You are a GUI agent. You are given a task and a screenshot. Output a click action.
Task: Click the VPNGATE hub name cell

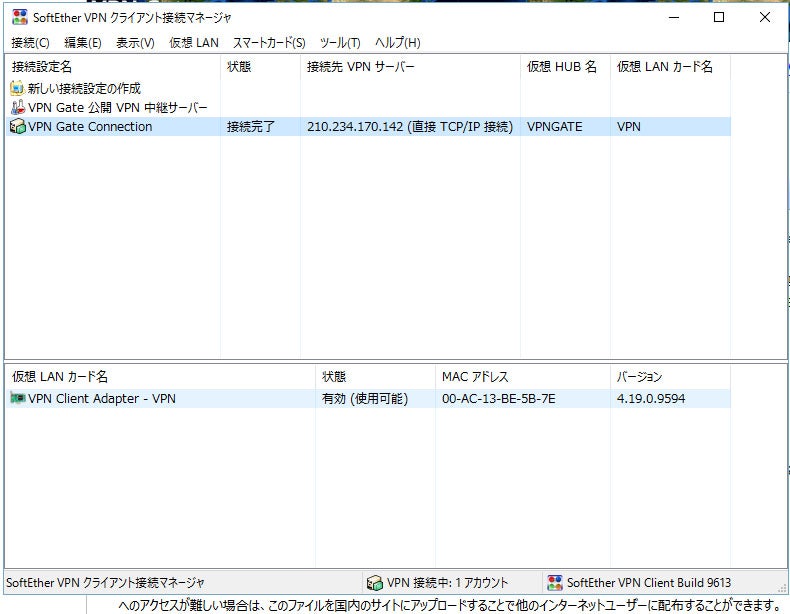(554, 126)
